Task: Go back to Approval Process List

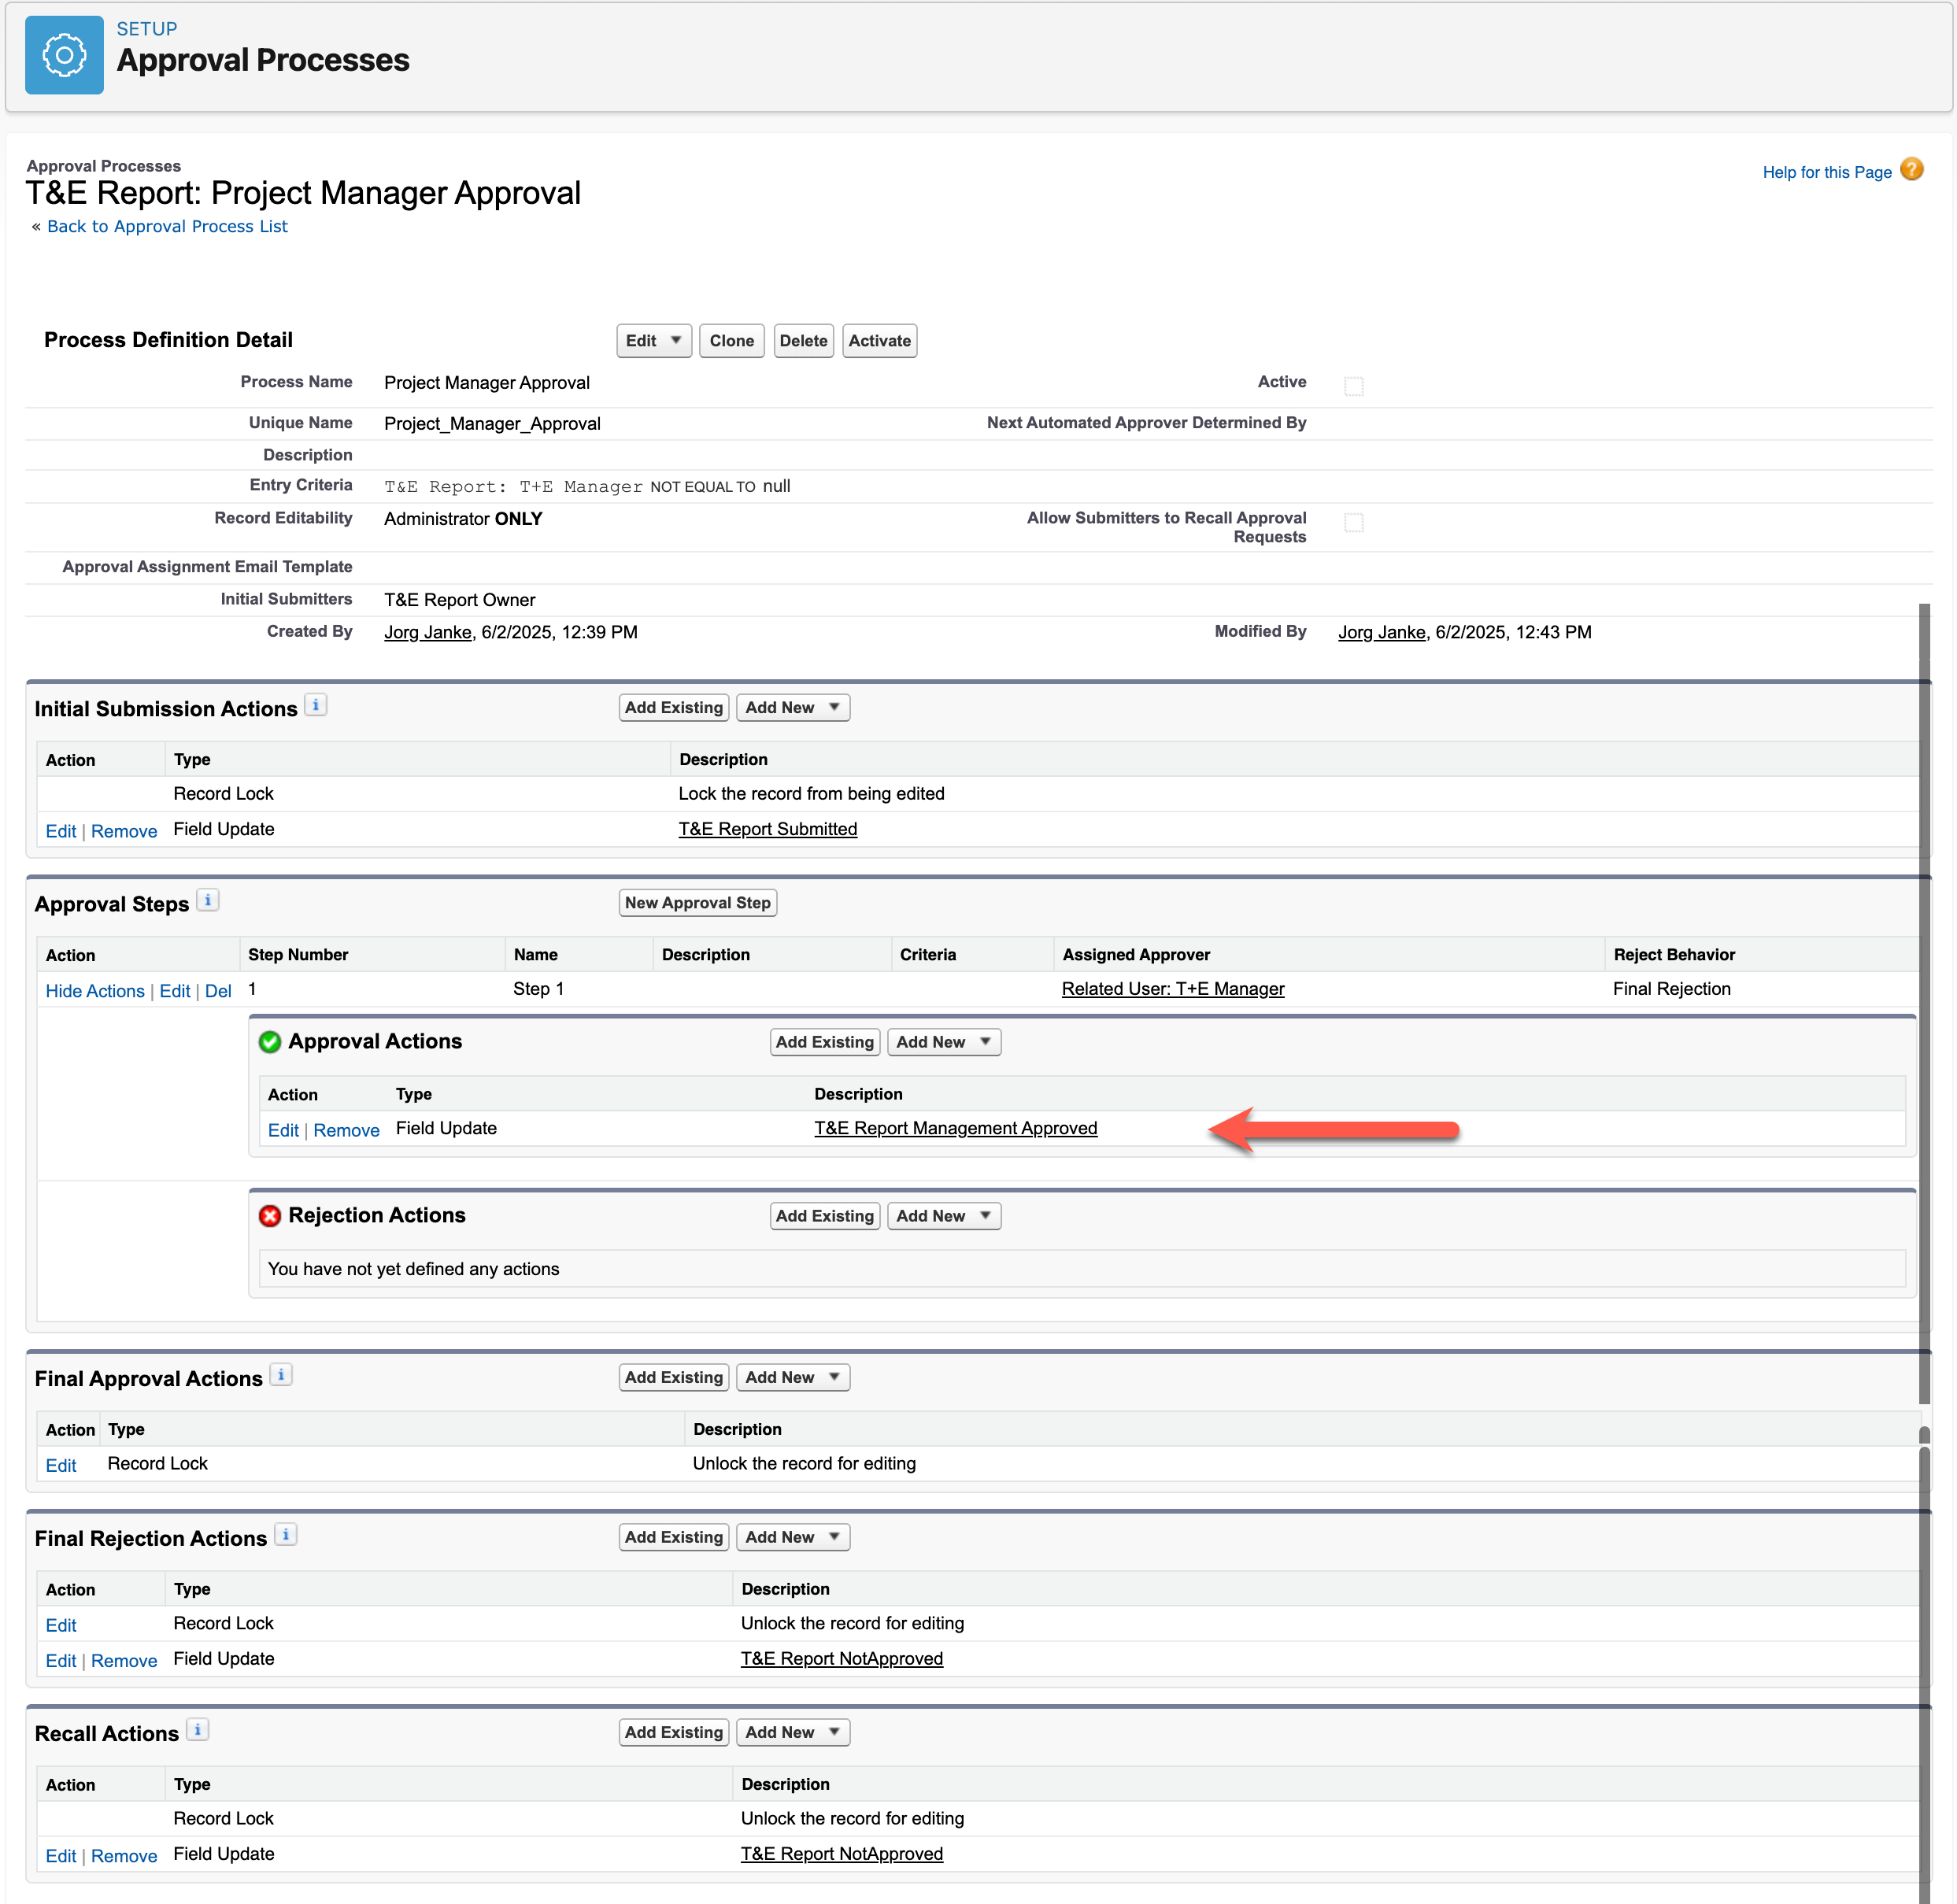Action: click(x=167, y=227)
